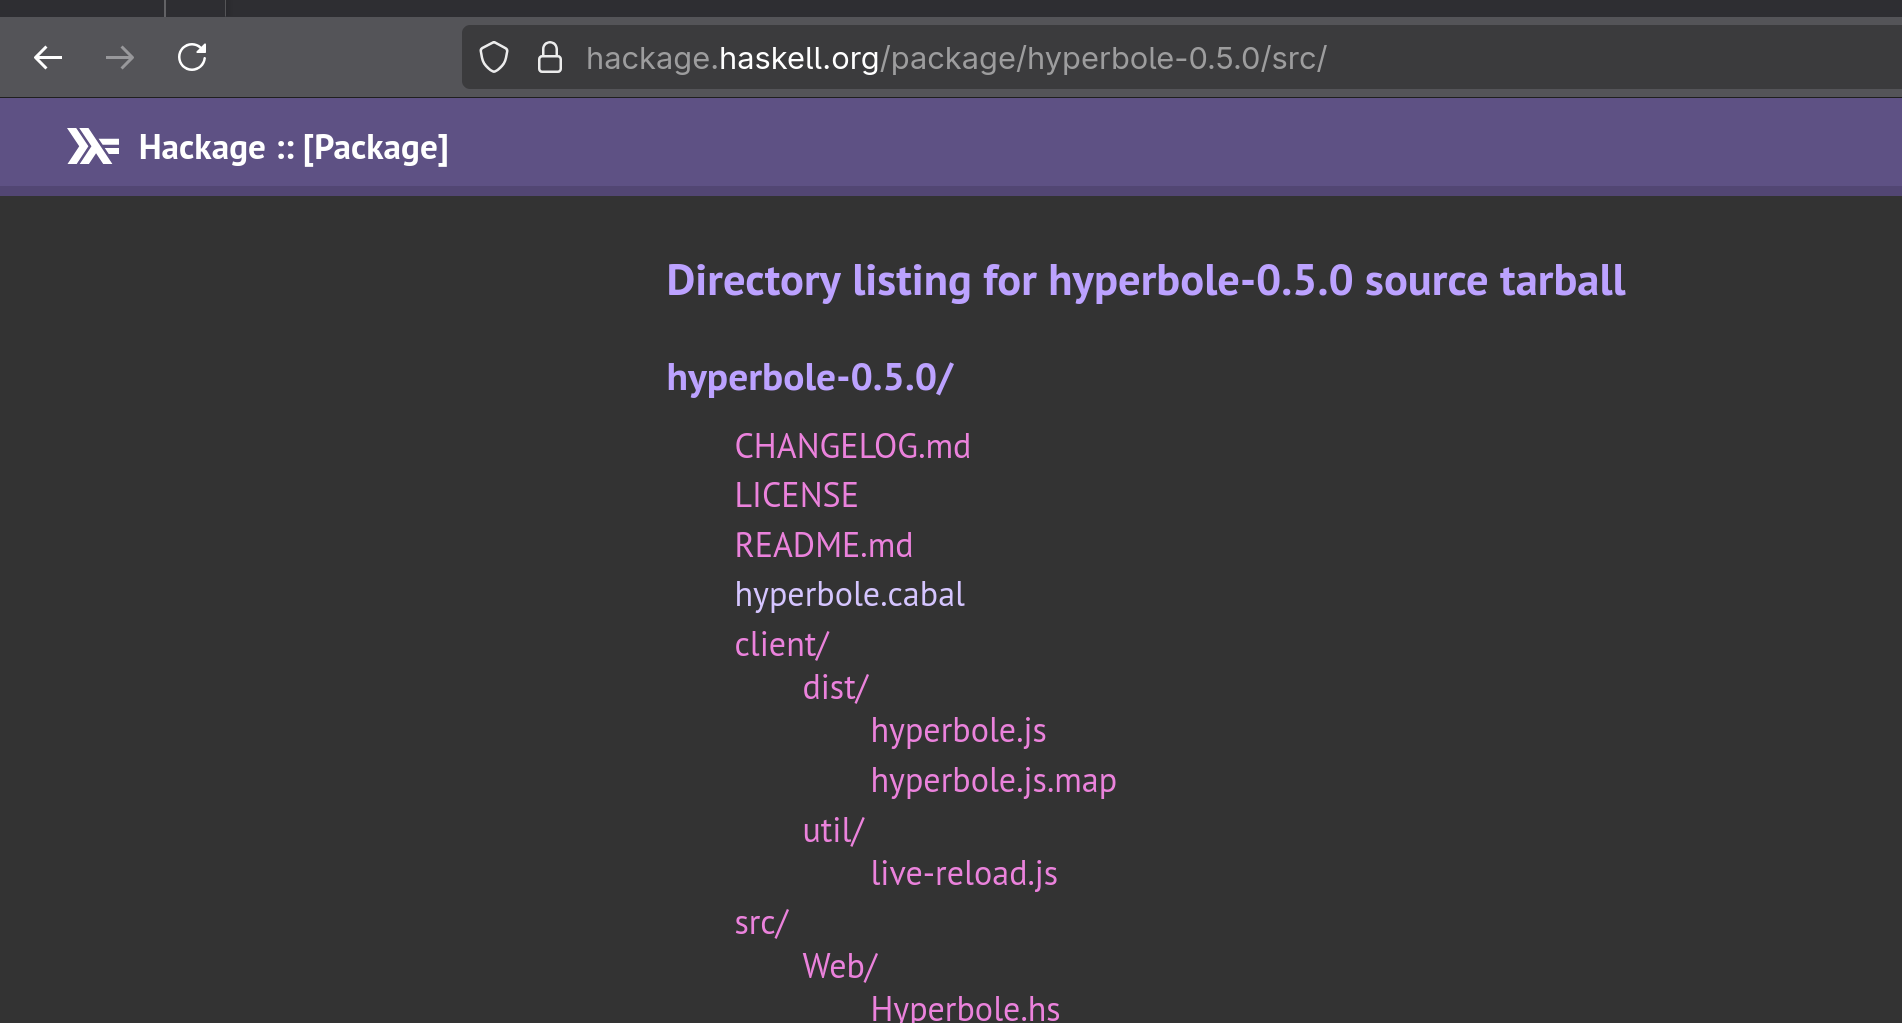Open README.md file
The width and height of the screenshot is (1902, 1023).
click(x=823, y=545)
